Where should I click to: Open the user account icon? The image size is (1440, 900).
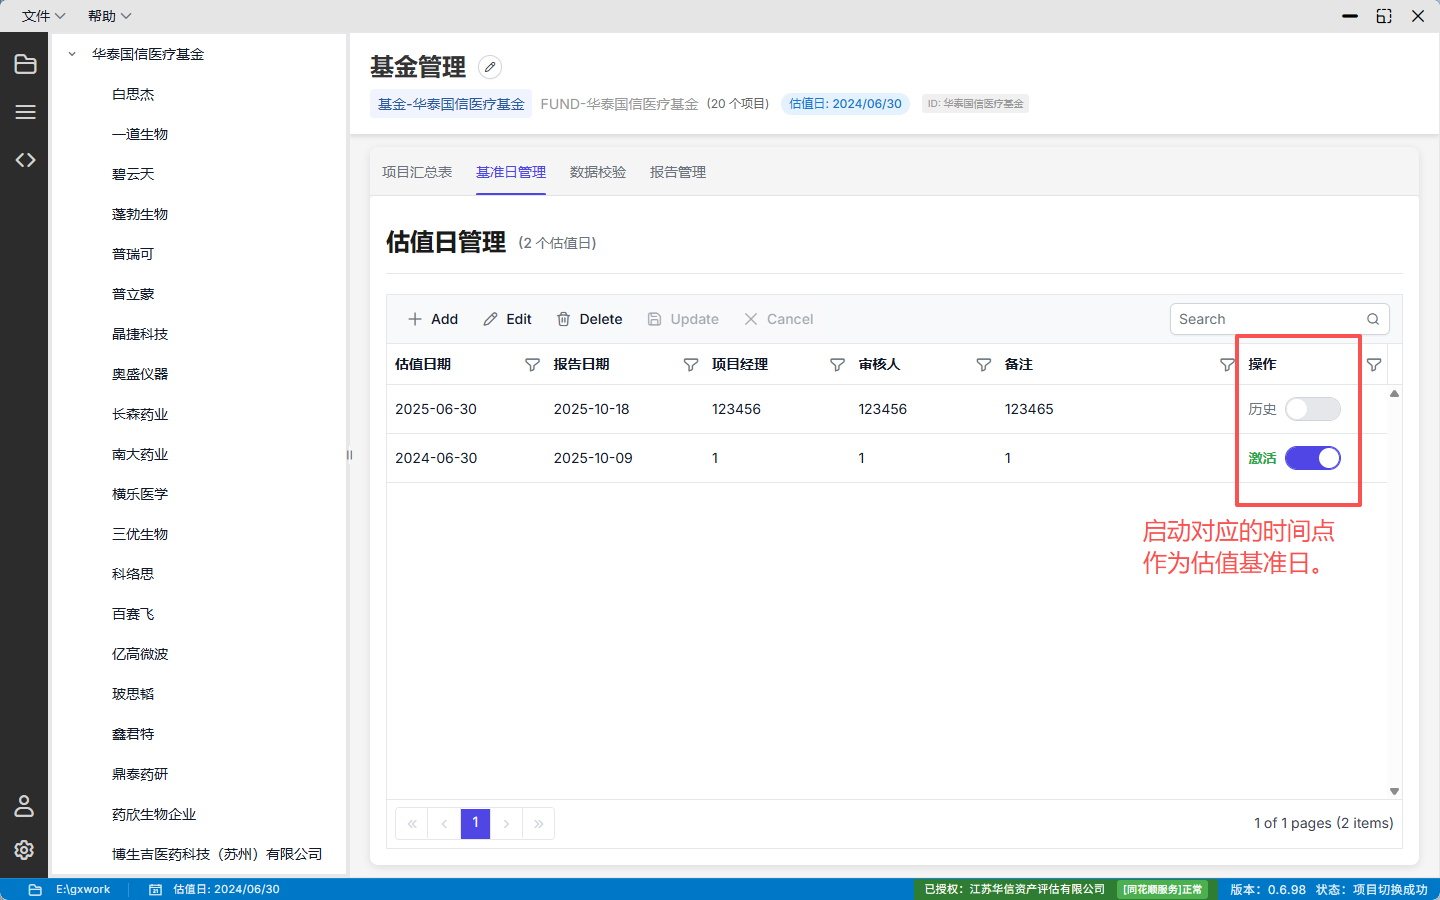[24, 806]
